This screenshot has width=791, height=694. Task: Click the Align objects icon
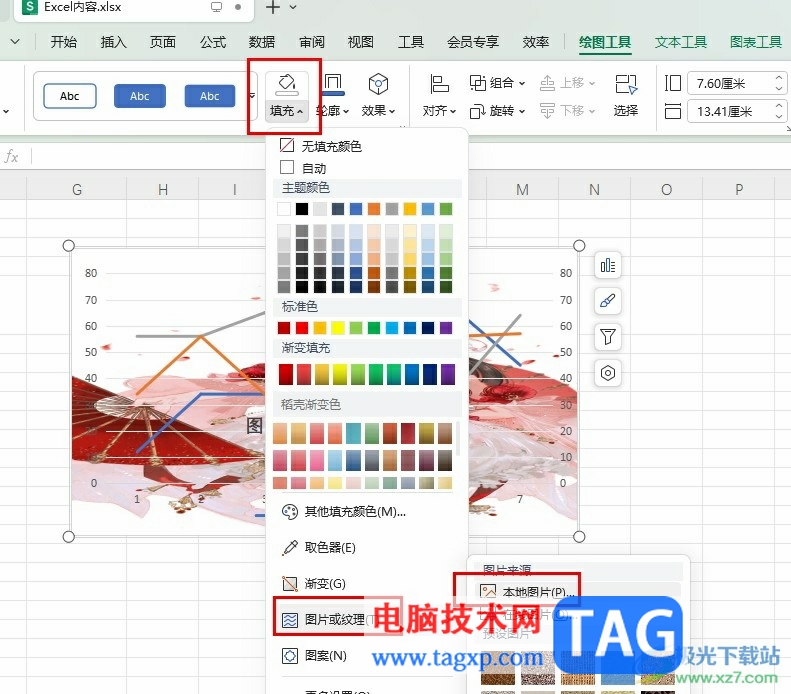click(439, 84)
